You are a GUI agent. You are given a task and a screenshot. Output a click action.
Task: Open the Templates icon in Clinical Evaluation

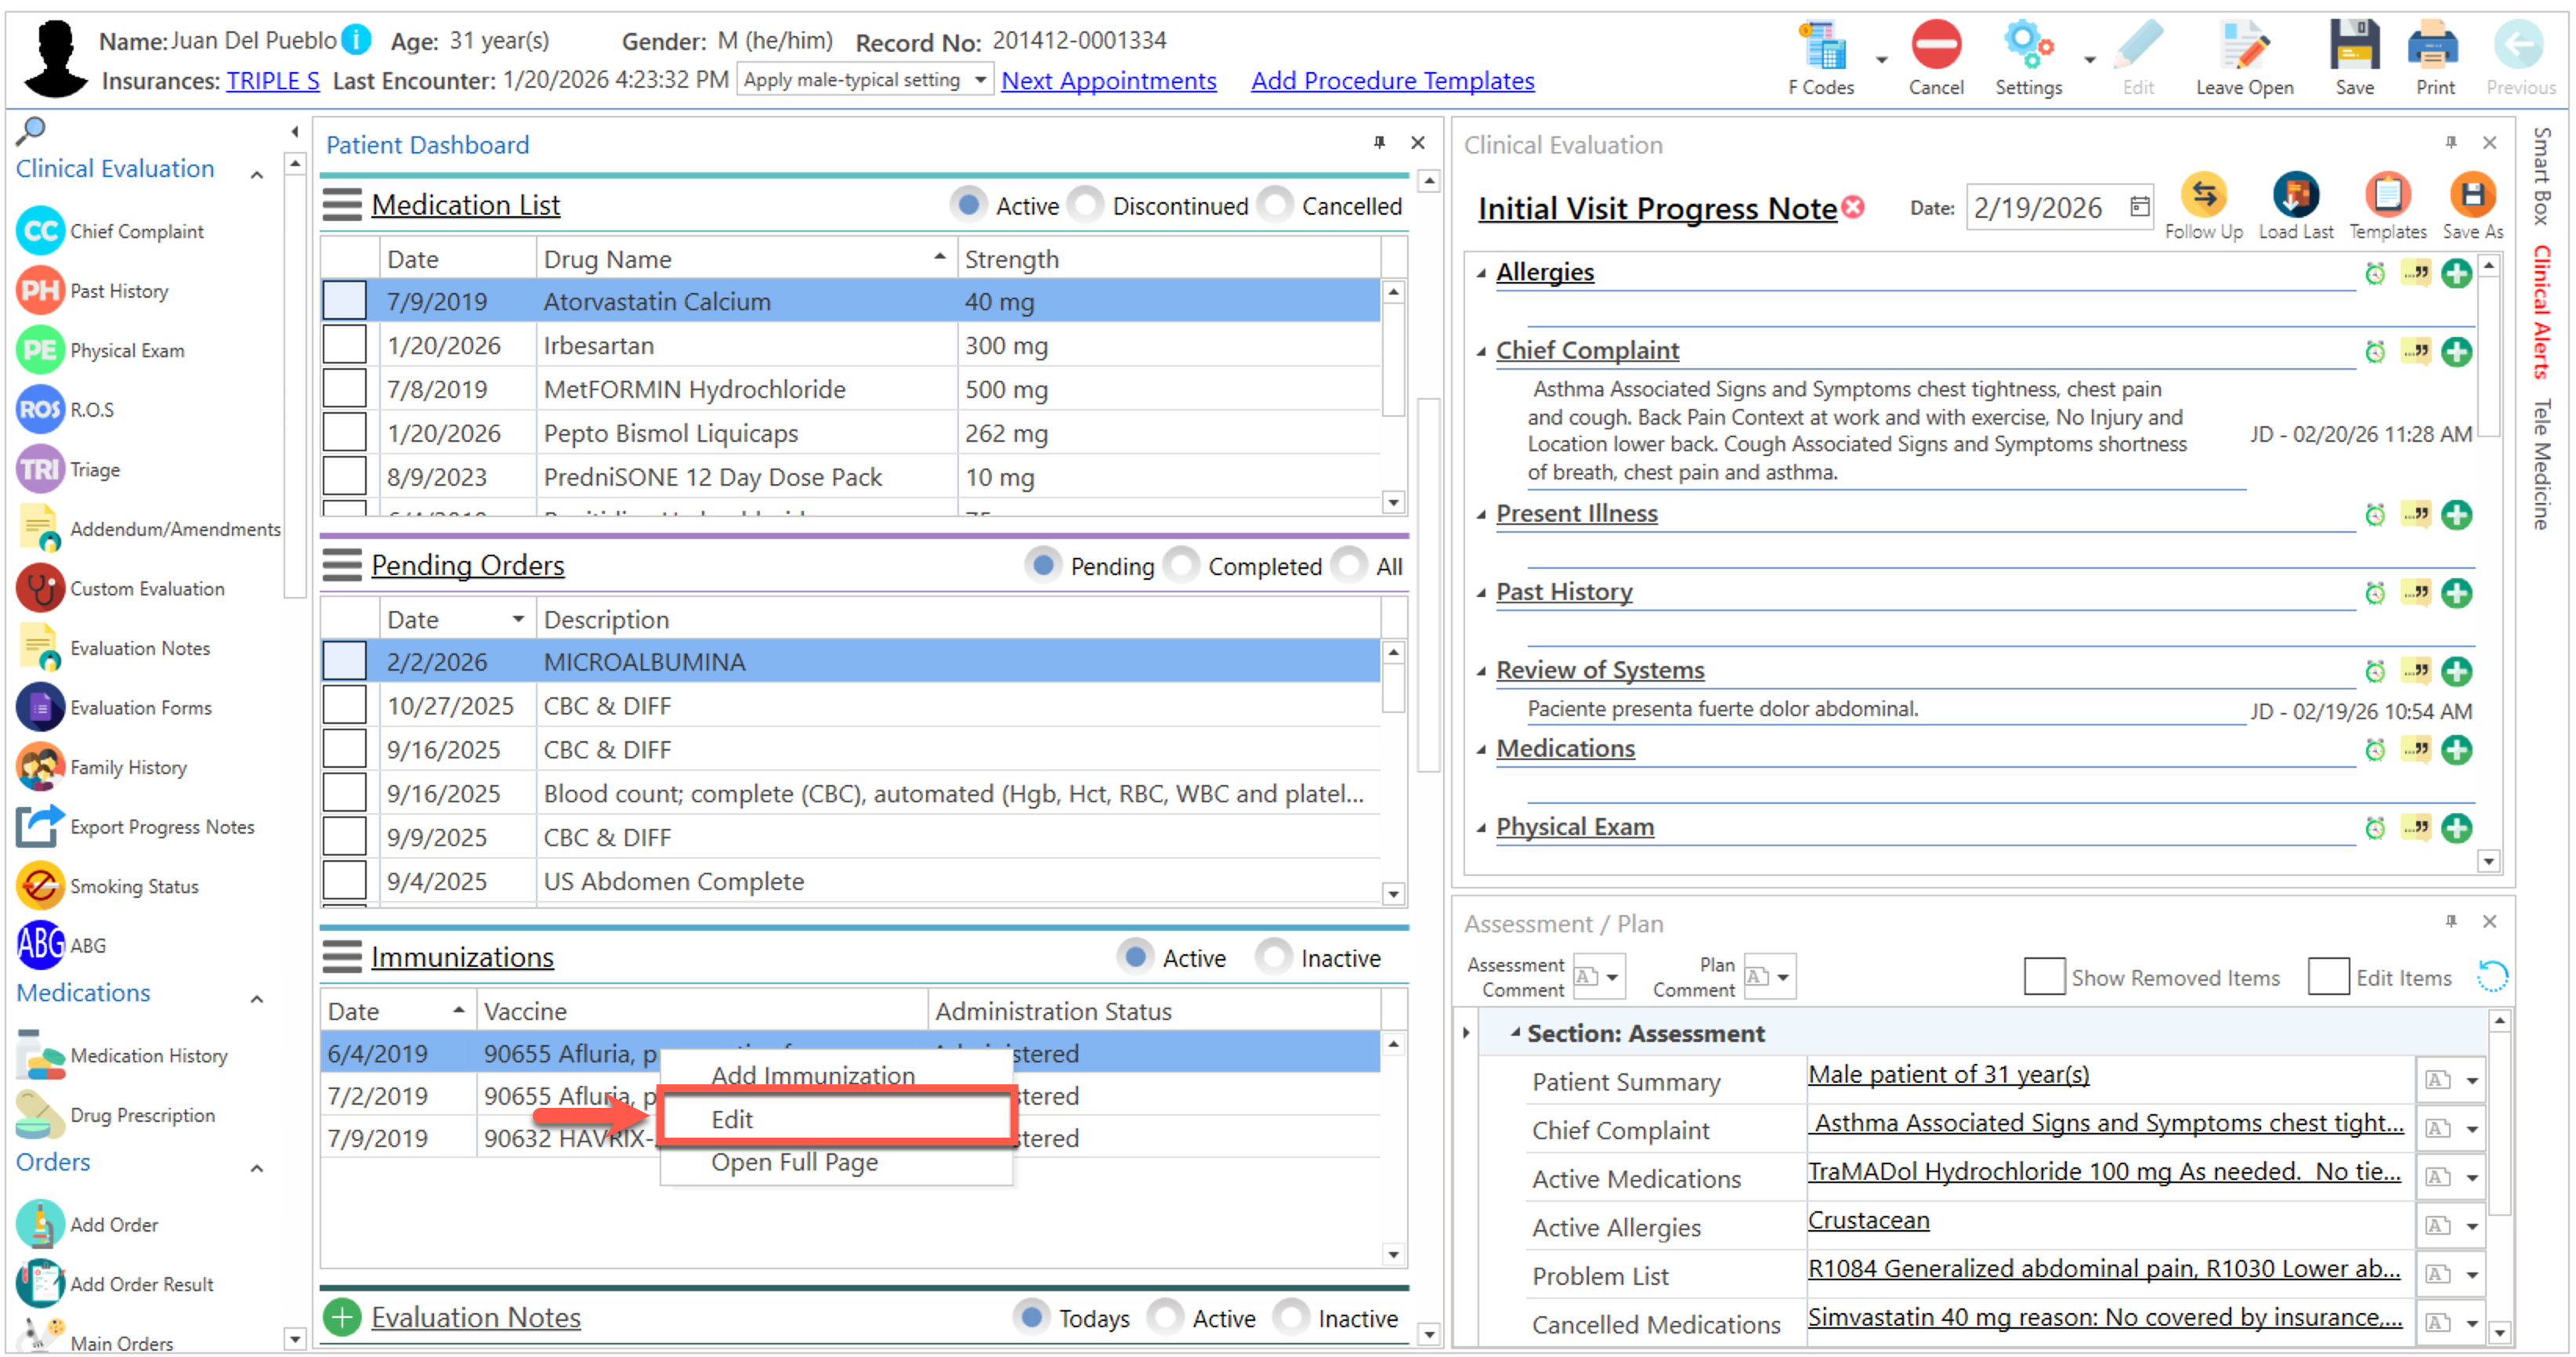2387,196
